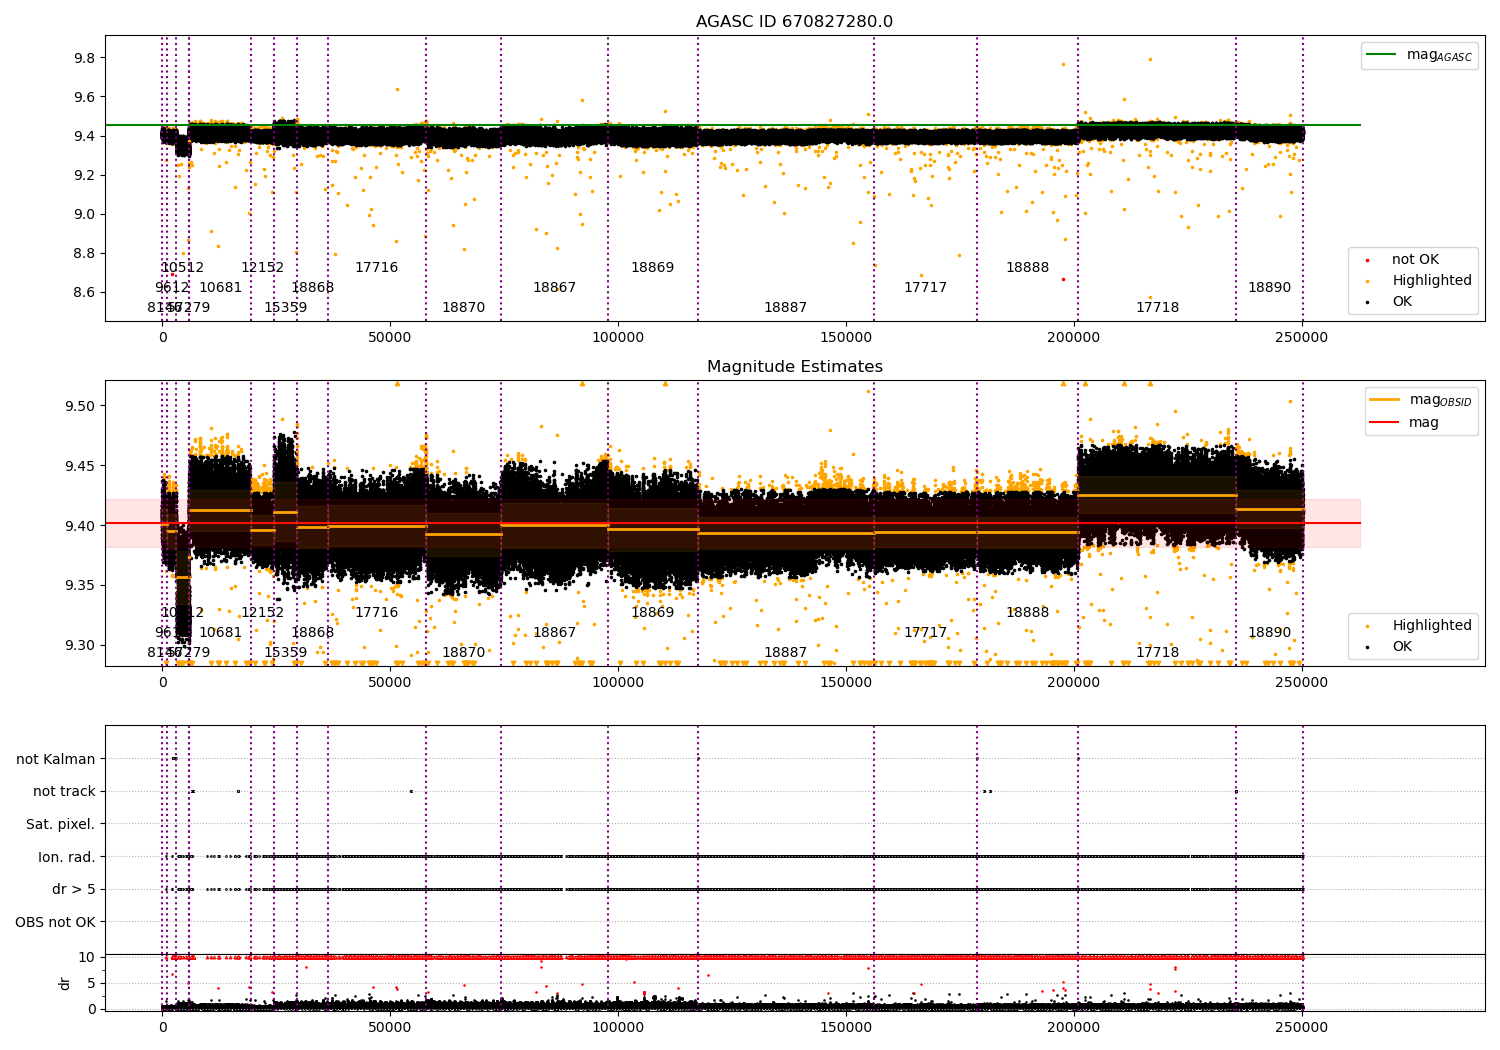Click 'not OK' in the AGASC plot legend
Screen dimensions: 1500x1050
pyautogui.click(x=1413, y=260)
